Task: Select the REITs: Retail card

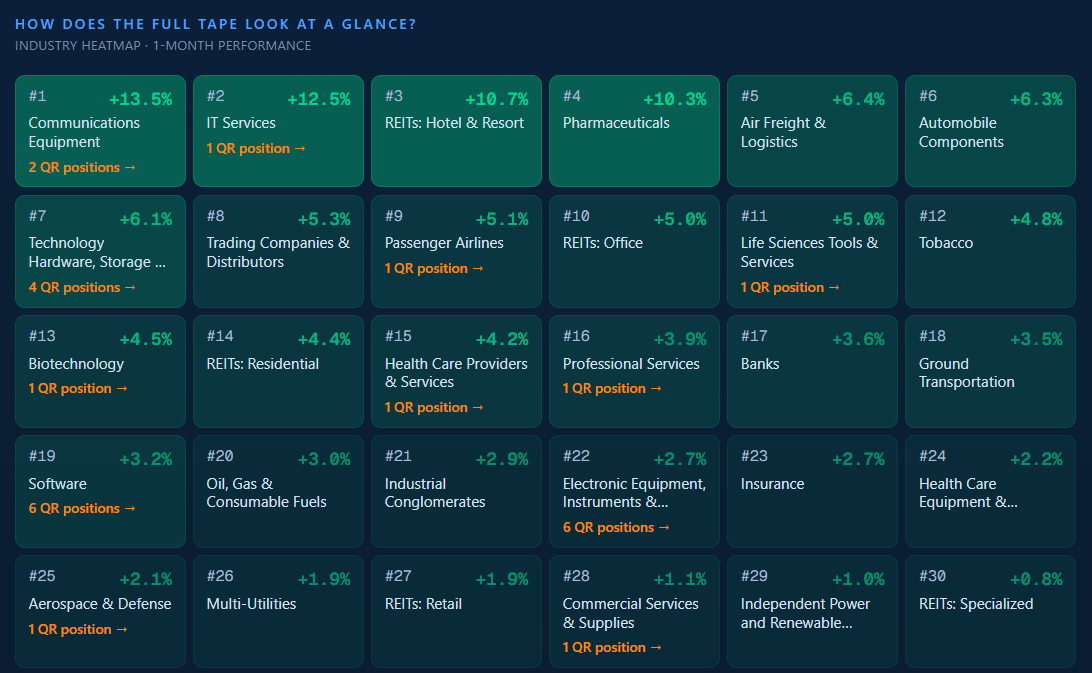Action: 456,612
